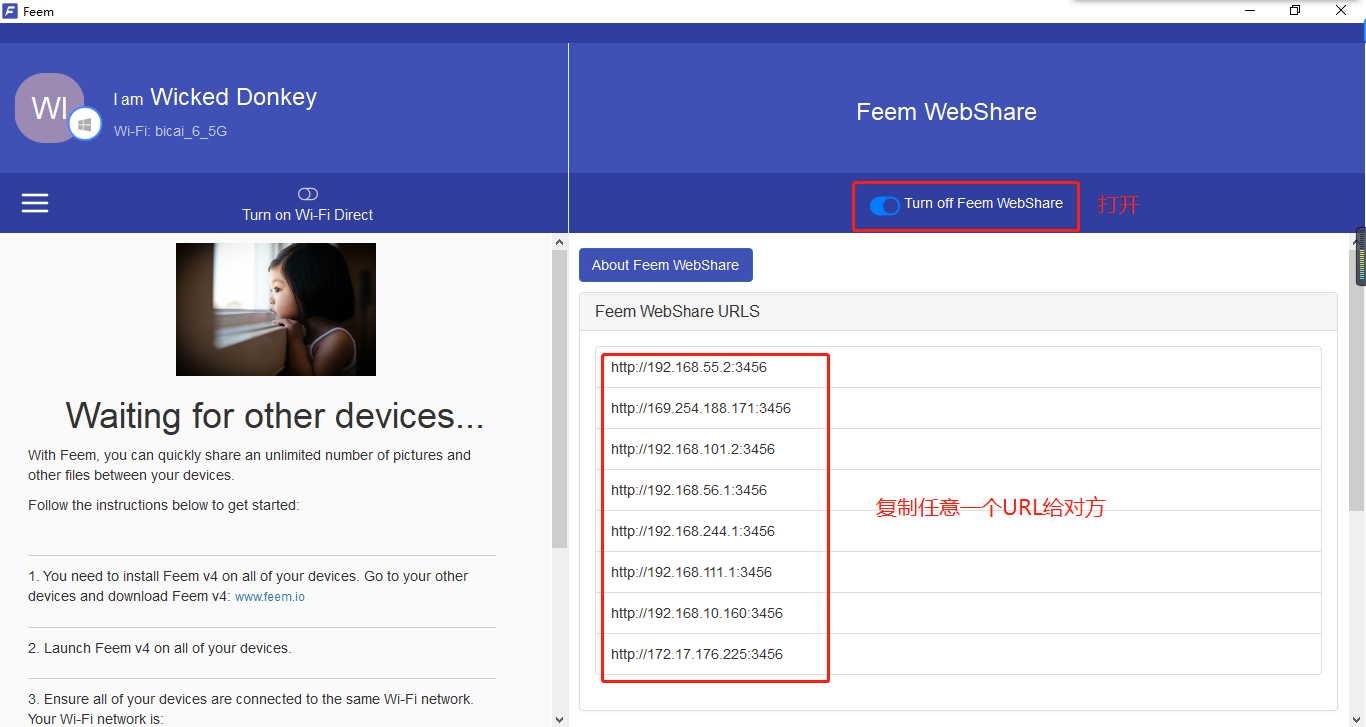Restore the Feem window size

pyautogui.click(x=1294, y=10)
